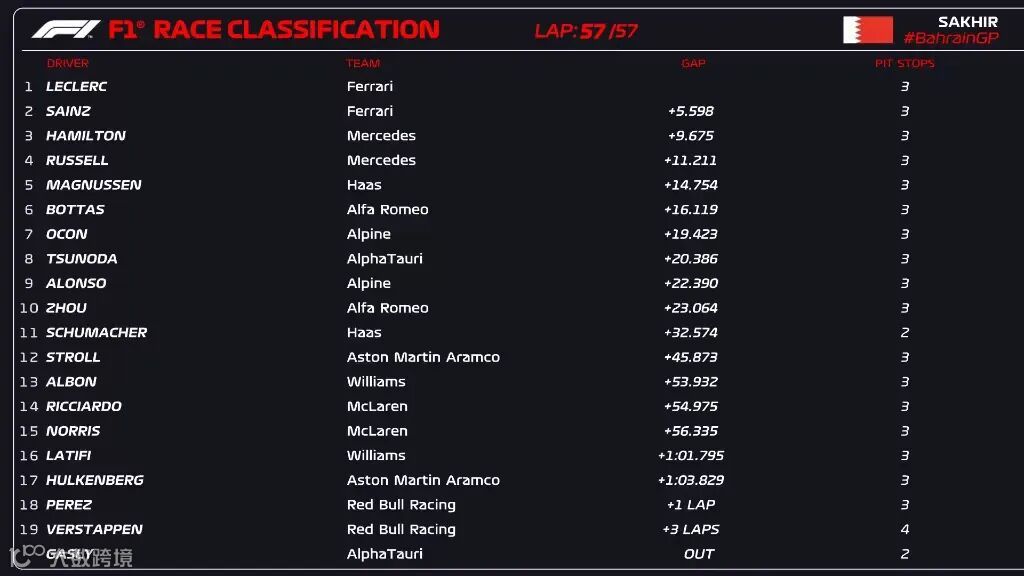This screenshot has height=576, width=1024.
Task: Select the DRIVER column header
Action: coord(67,63)
